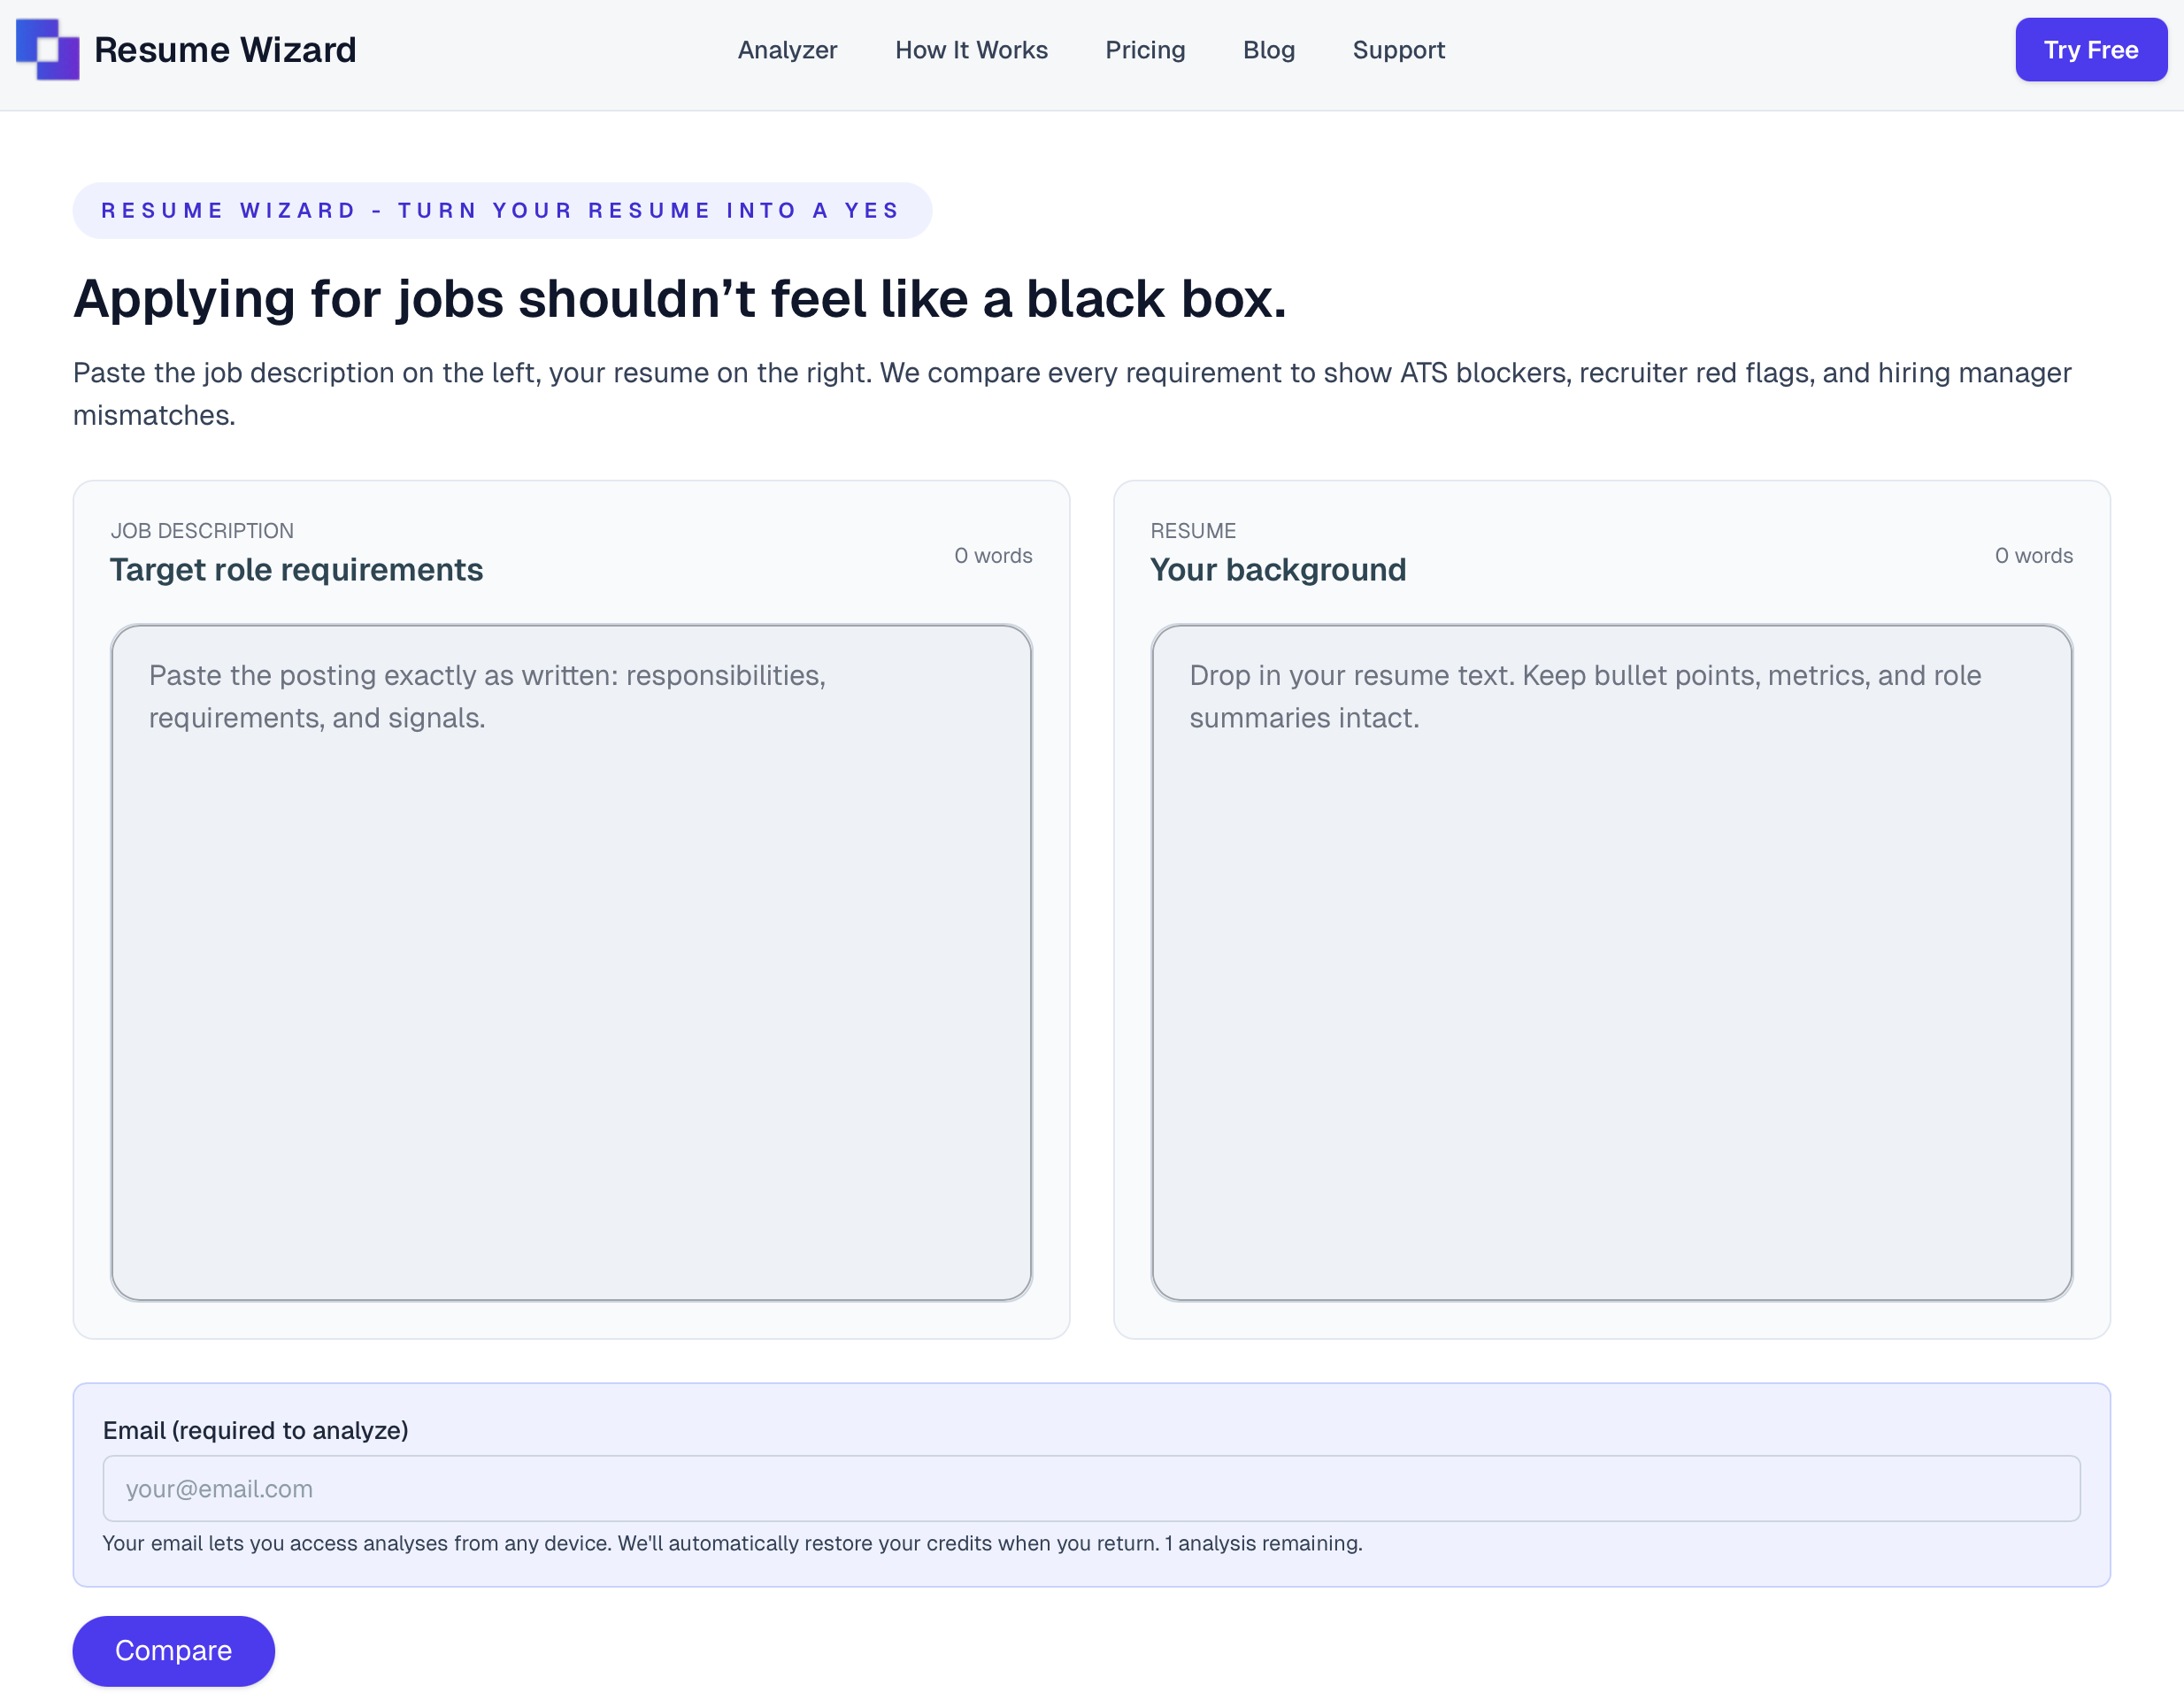Screen dimensions: 2184x1708
Task: Click the Job Description panel heading
Action: point(202,530)
